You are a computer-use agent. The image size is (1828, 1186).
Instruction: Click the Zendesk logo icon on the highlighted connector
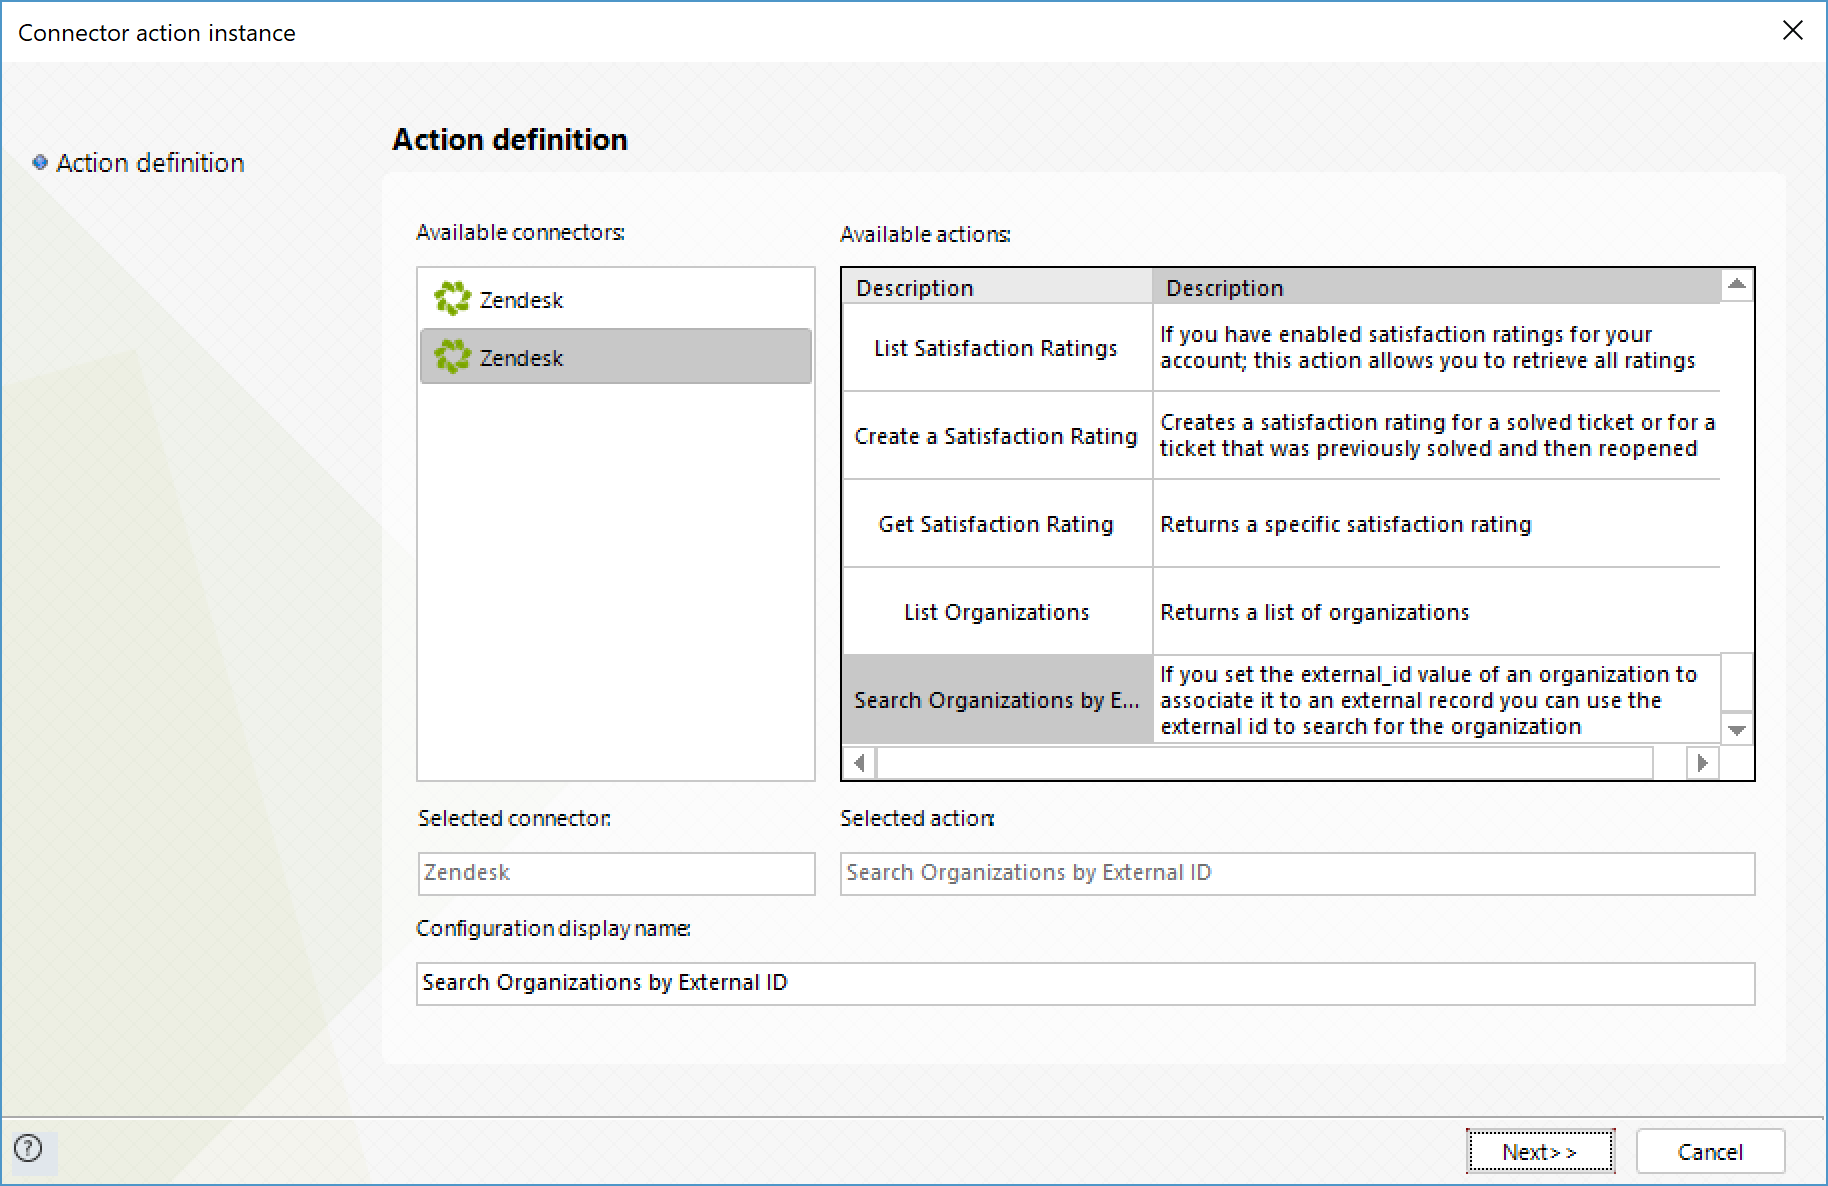pyautogui.click(x=452, y=356)
